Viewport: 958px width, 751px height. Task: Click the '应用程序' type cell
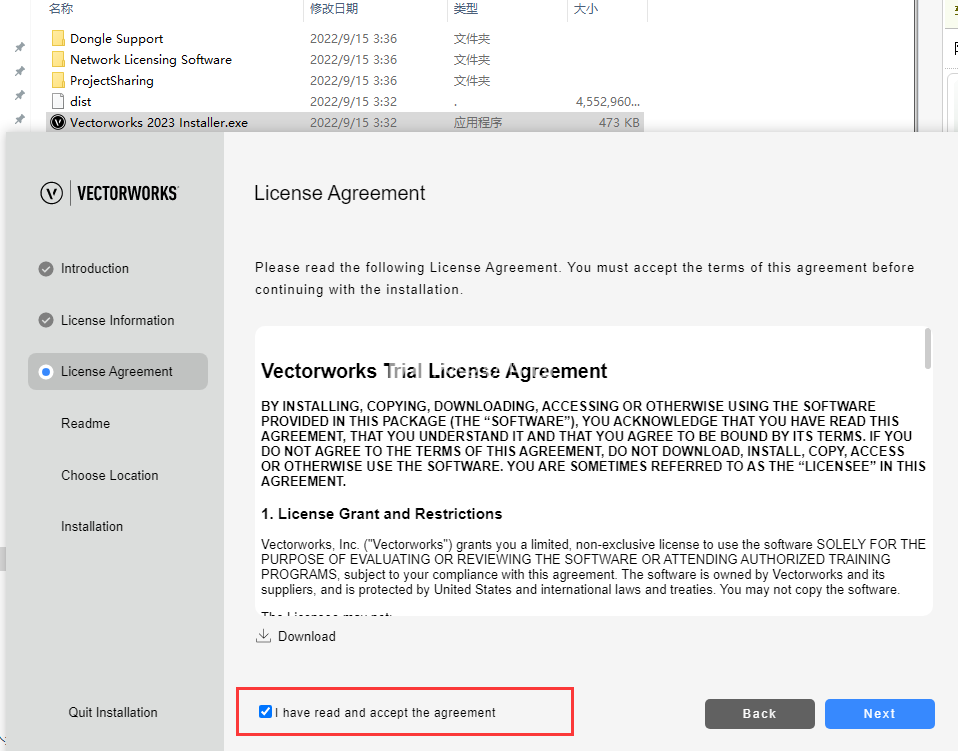pyautogui.click(x=478, y=122)
